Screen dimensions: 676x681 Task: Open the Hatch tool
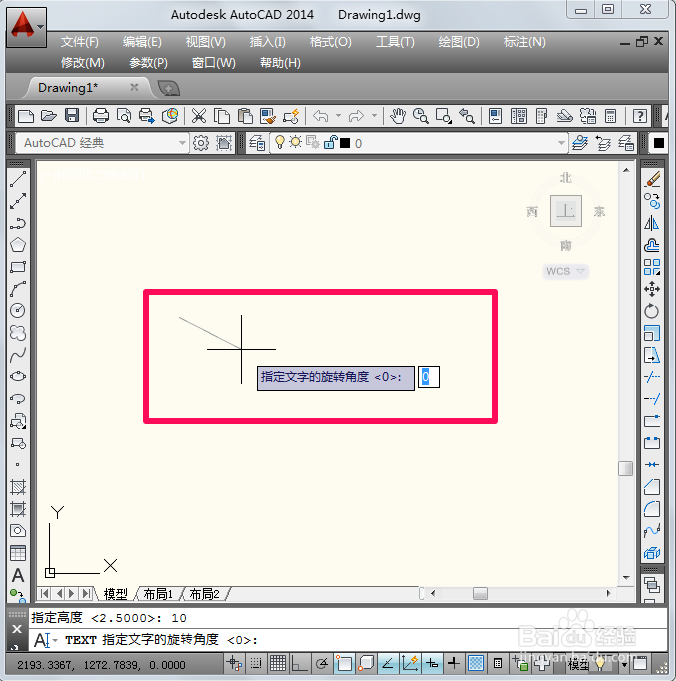(18, 487)
